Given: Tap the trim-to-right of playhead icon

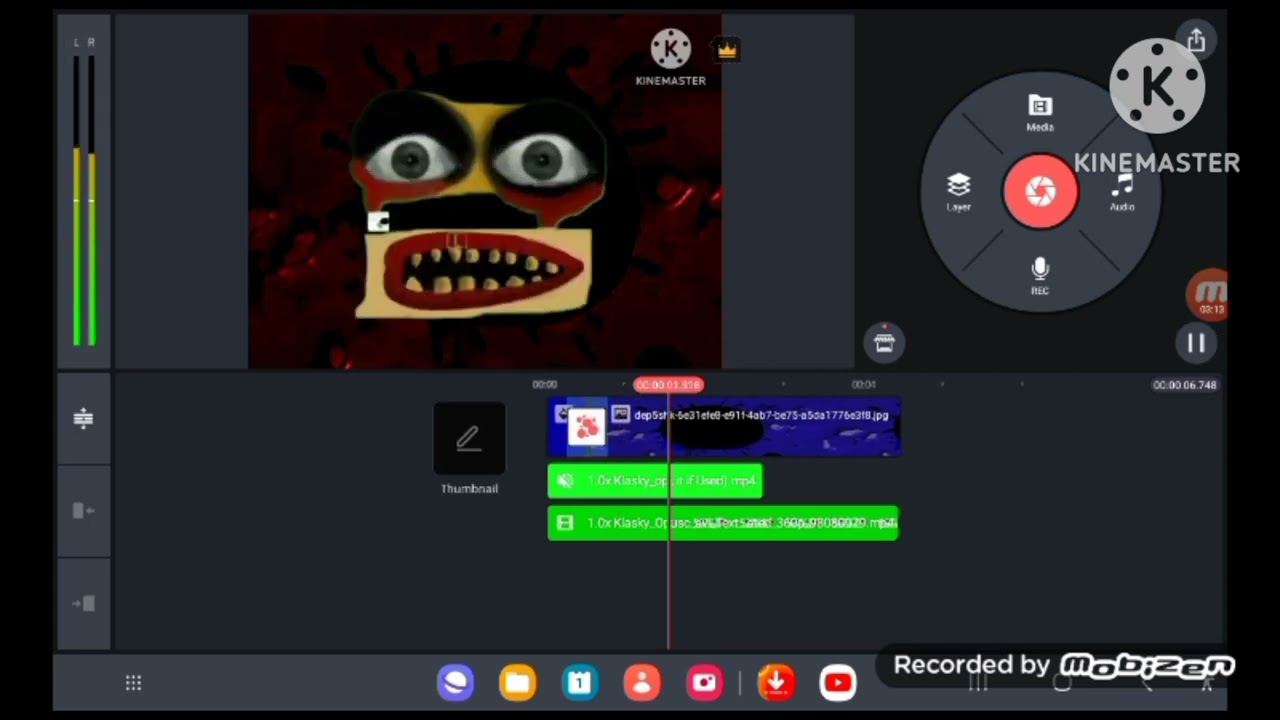Looking at the screenshot, I should tap(83, 603).
